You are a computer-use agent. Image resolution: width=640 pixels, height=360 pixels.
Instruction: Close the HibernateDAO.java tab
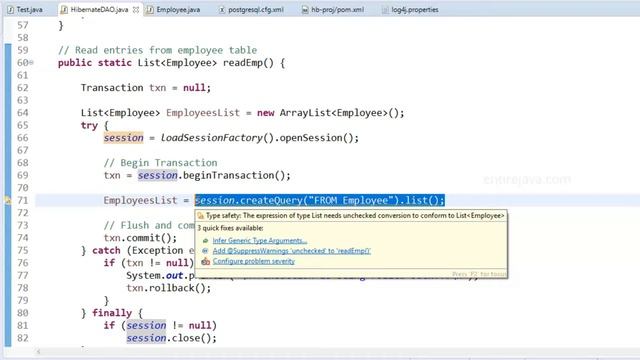tap(136, 9)
